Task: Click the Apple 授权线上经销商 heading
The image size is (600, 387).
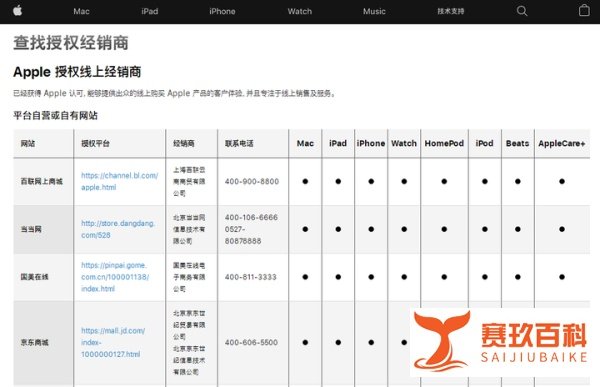Action: 77,72
